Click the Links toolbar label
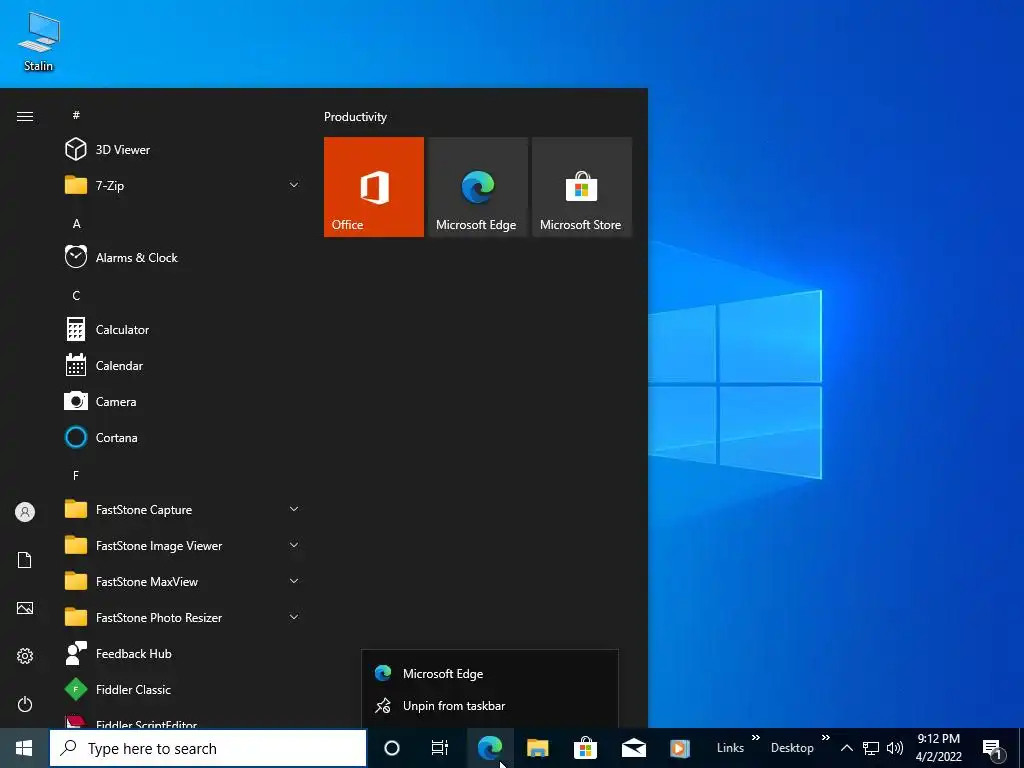Viewport: 1024px width, 768px height. [x=730, y=748]
